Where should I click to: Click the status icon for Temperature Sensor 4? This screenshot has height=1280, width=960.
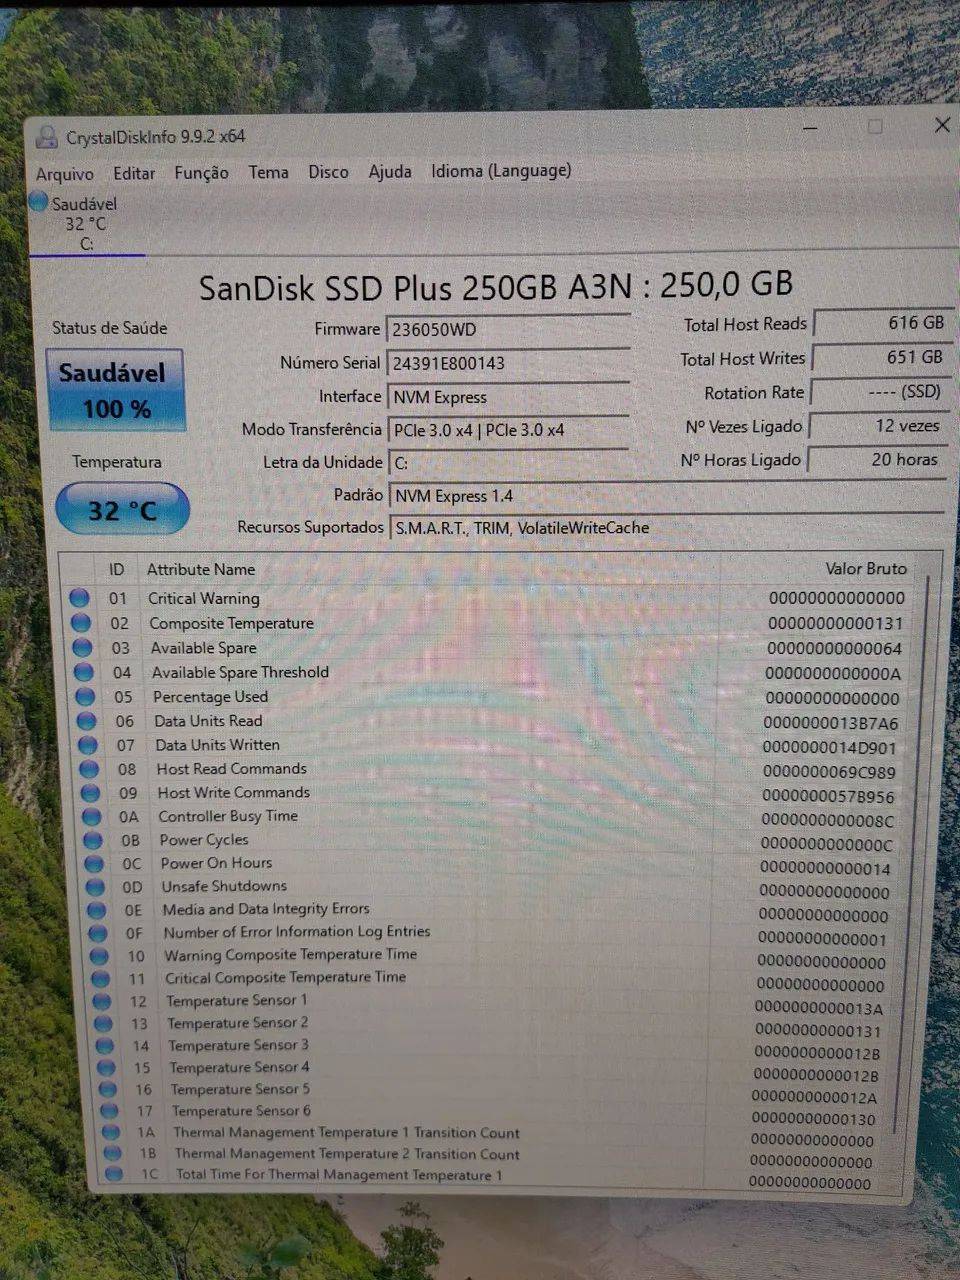(105, 1067)
